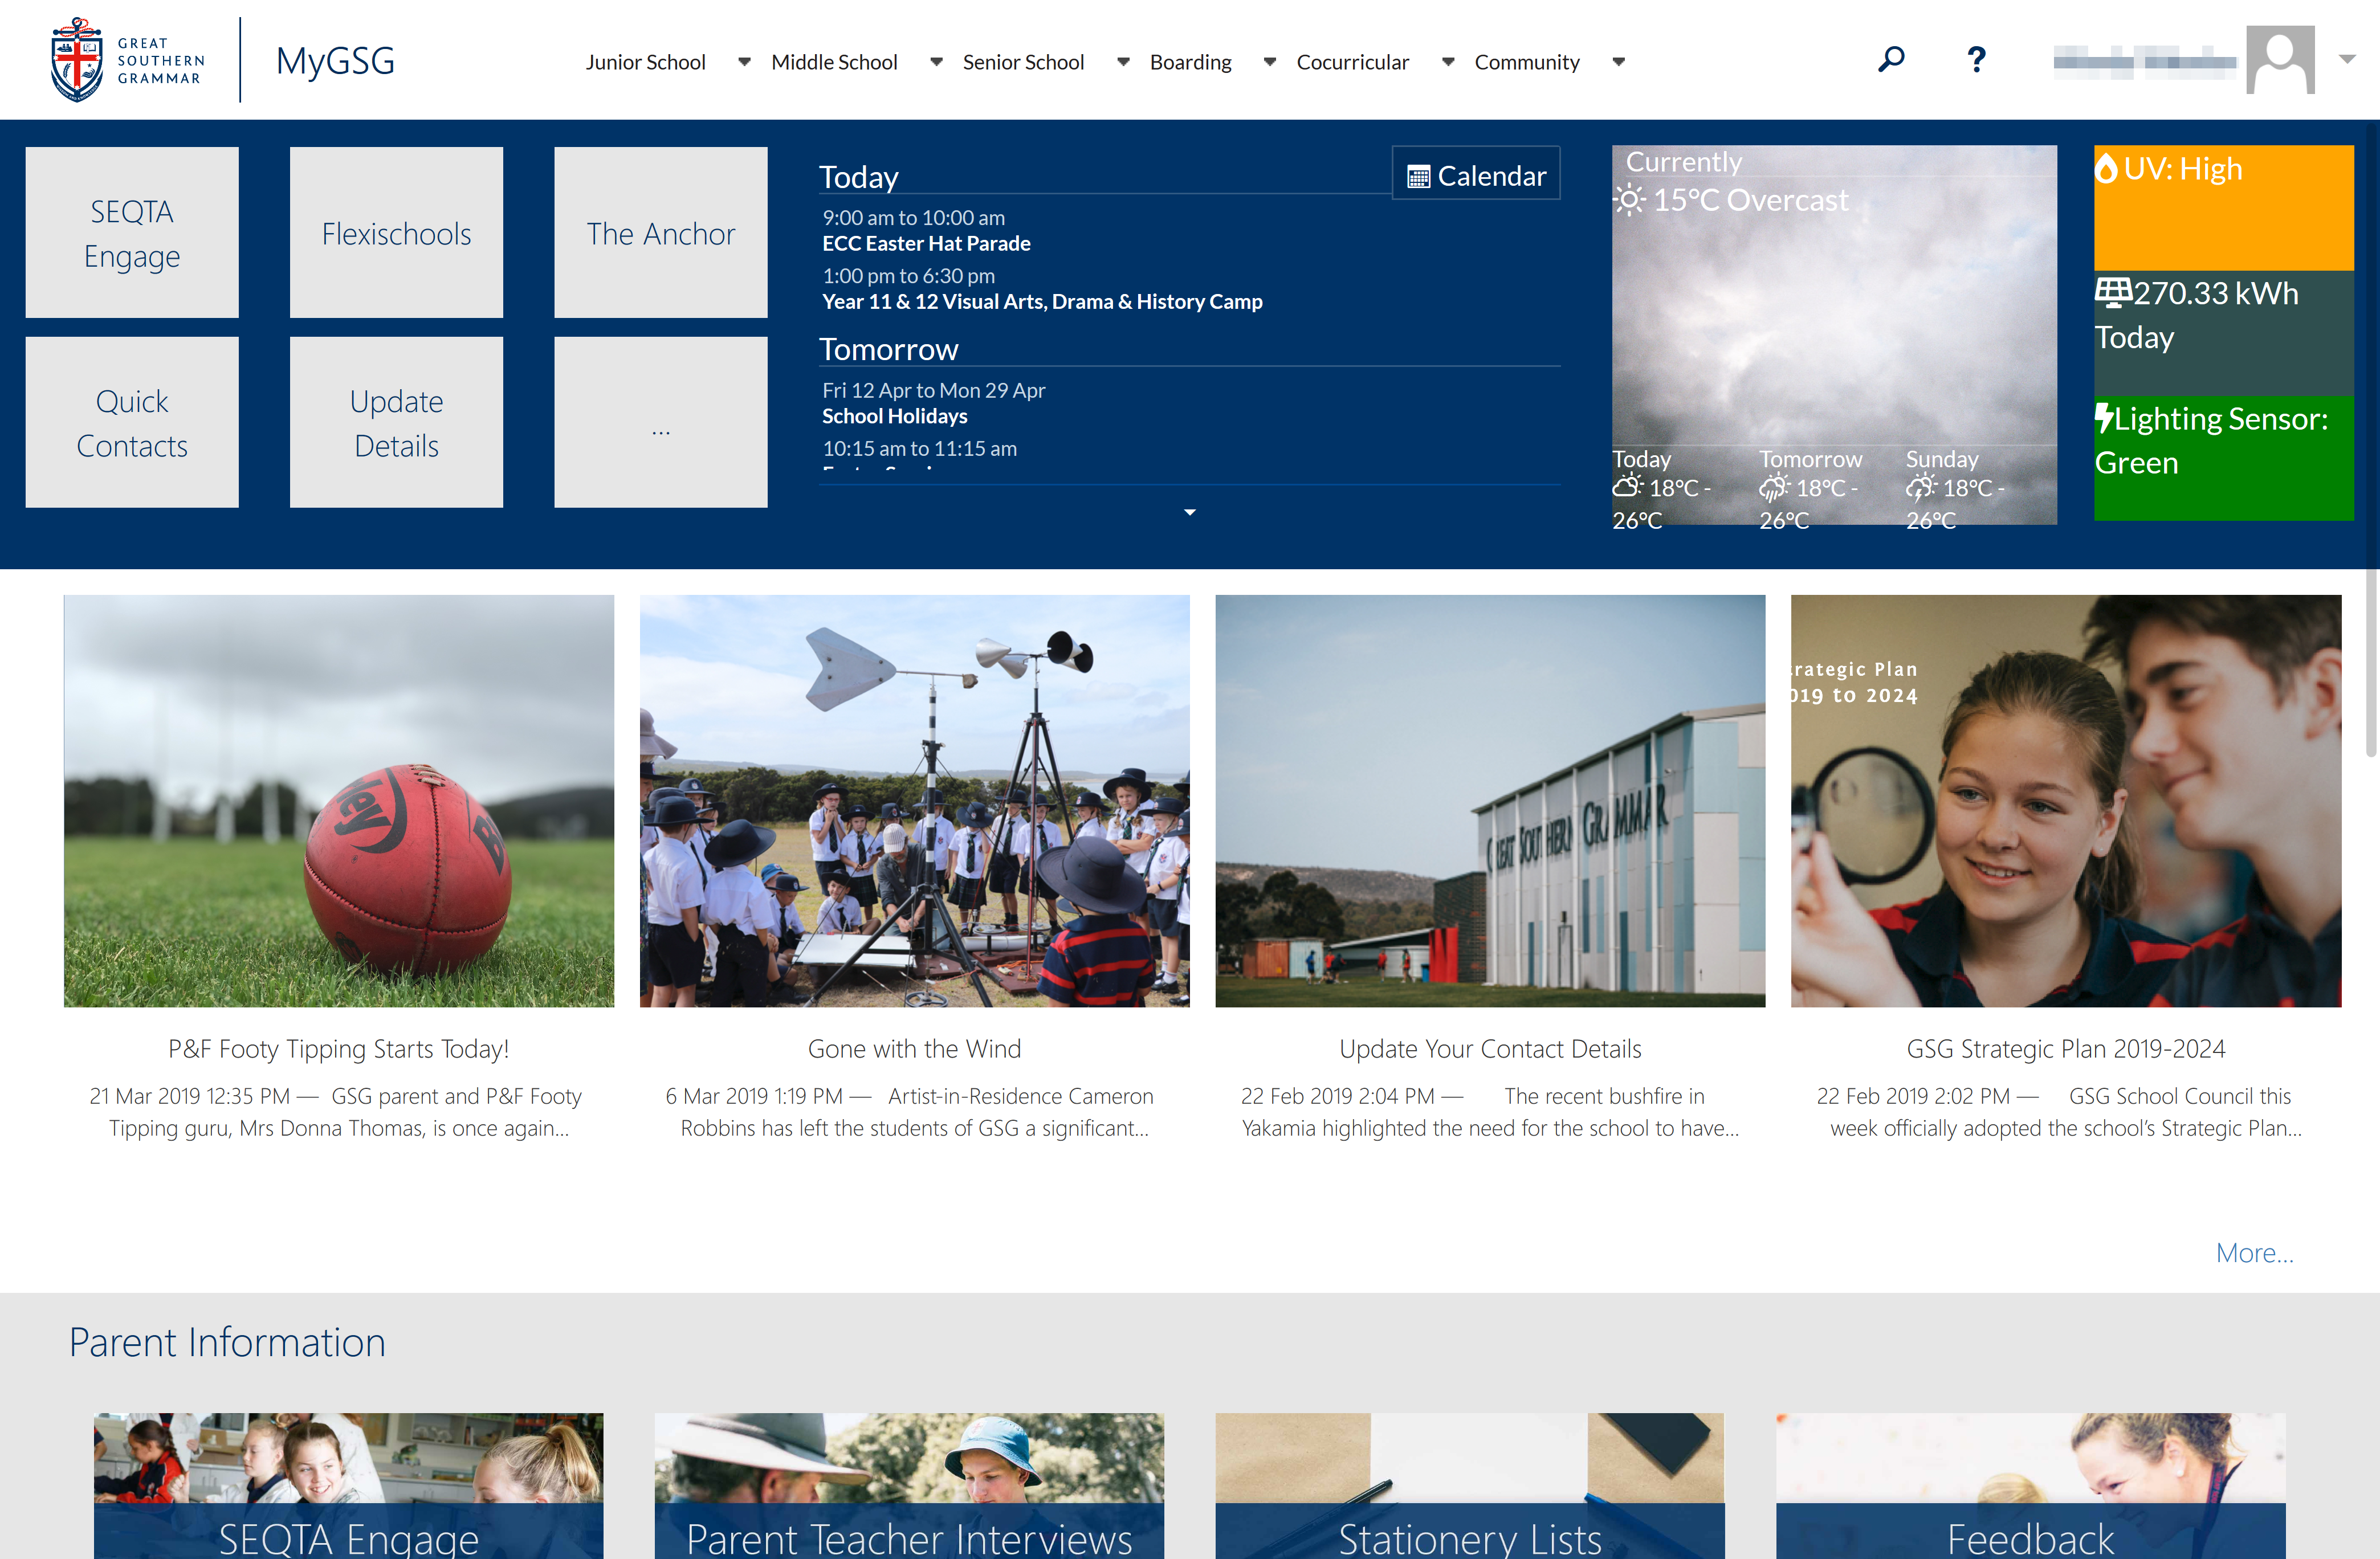
Task: Open the School Holidays event
Action: [894, 416]
